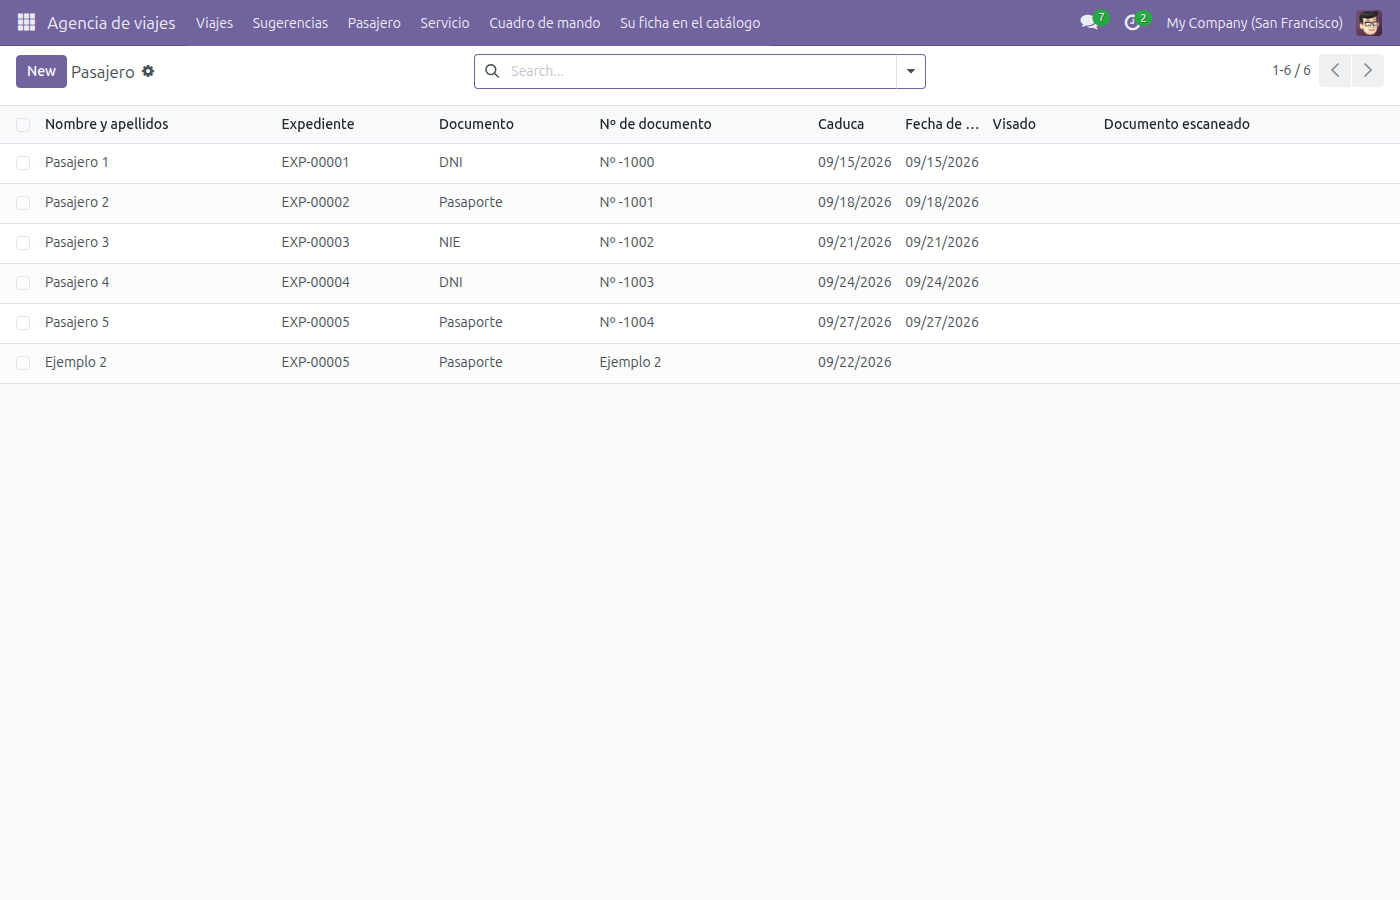Open Su ficha en el catálogo menu
Screen dimensions: 1400x900
(690, 22)
